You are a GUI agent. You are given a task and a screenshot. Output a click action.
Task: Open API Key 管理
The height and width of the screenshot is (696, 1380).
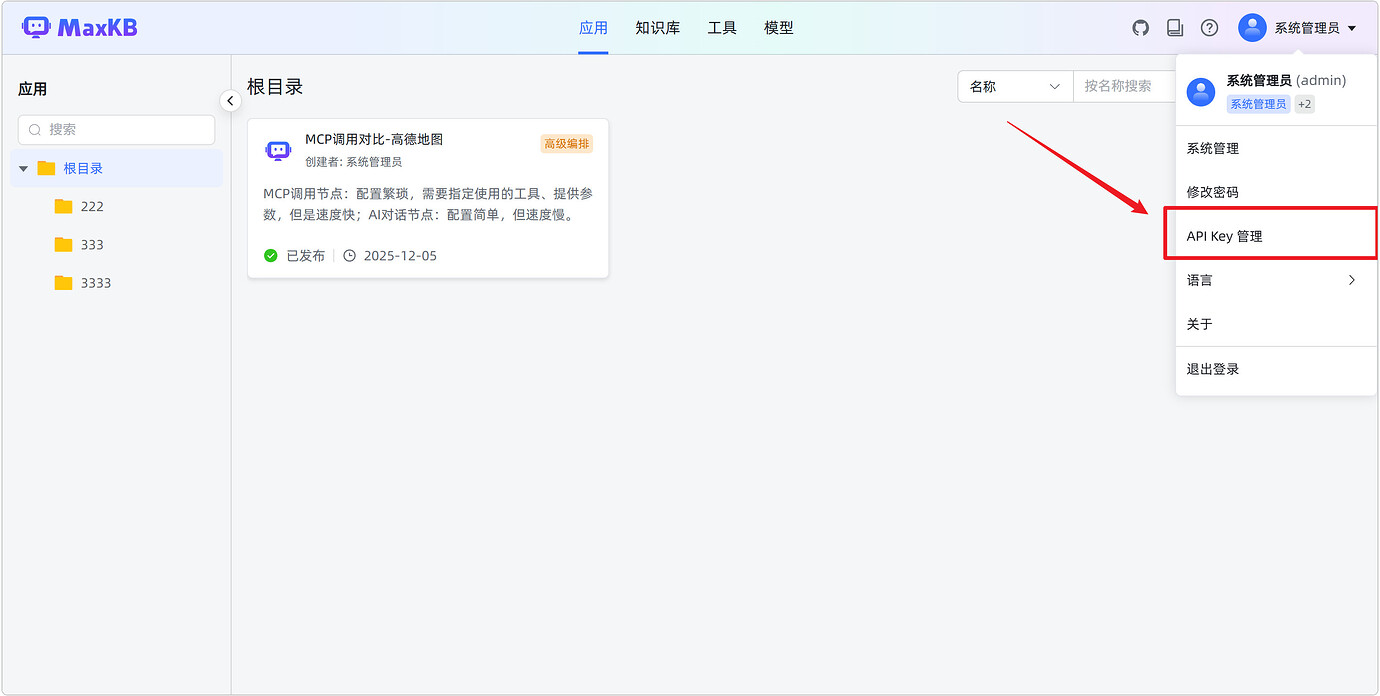point(1276,236)
